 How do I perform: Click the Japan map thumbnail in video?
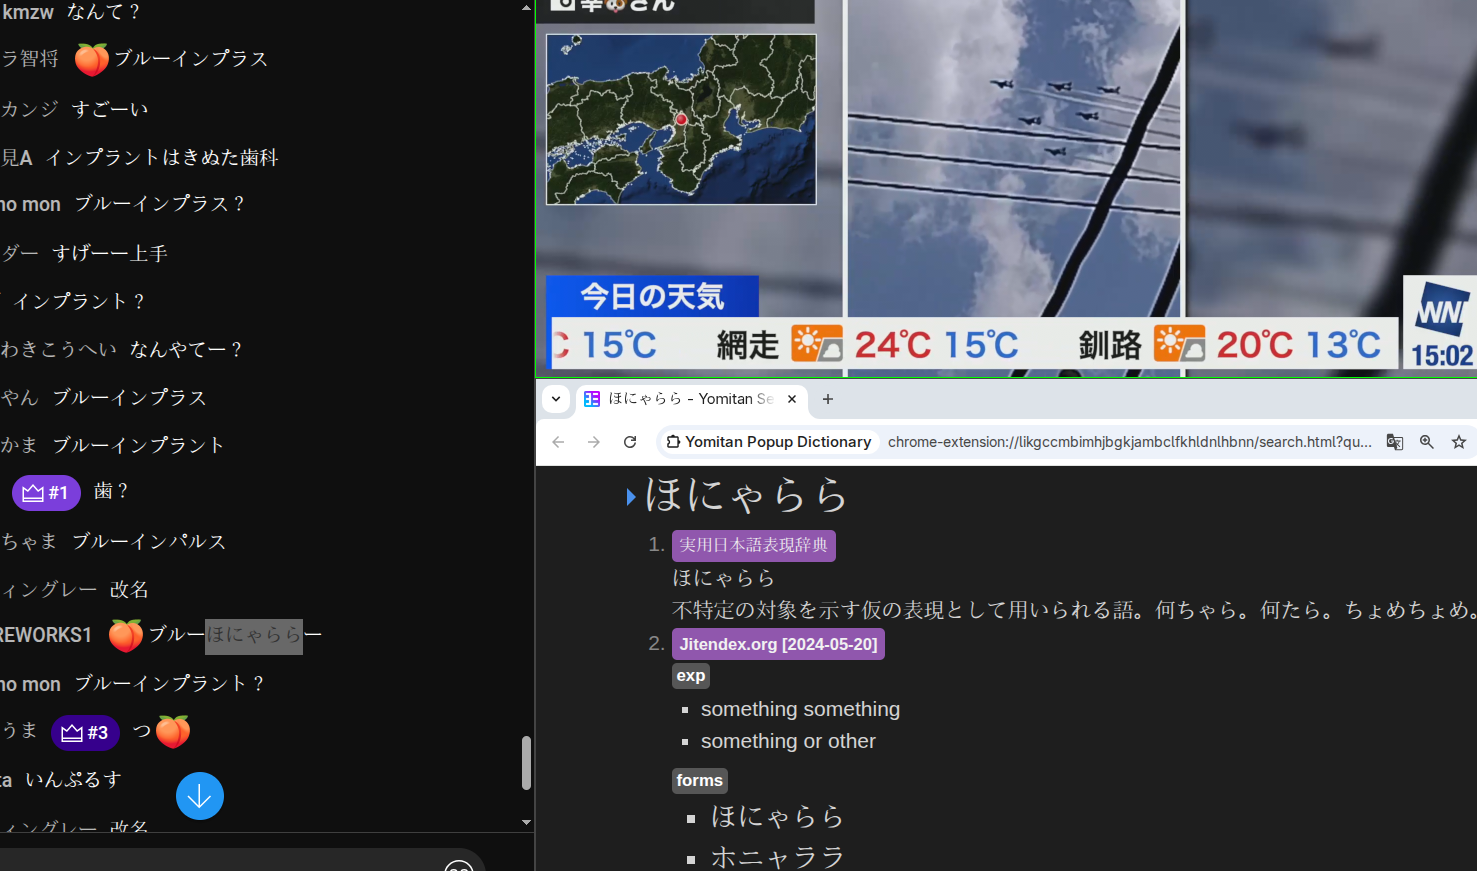pos(681,119)
